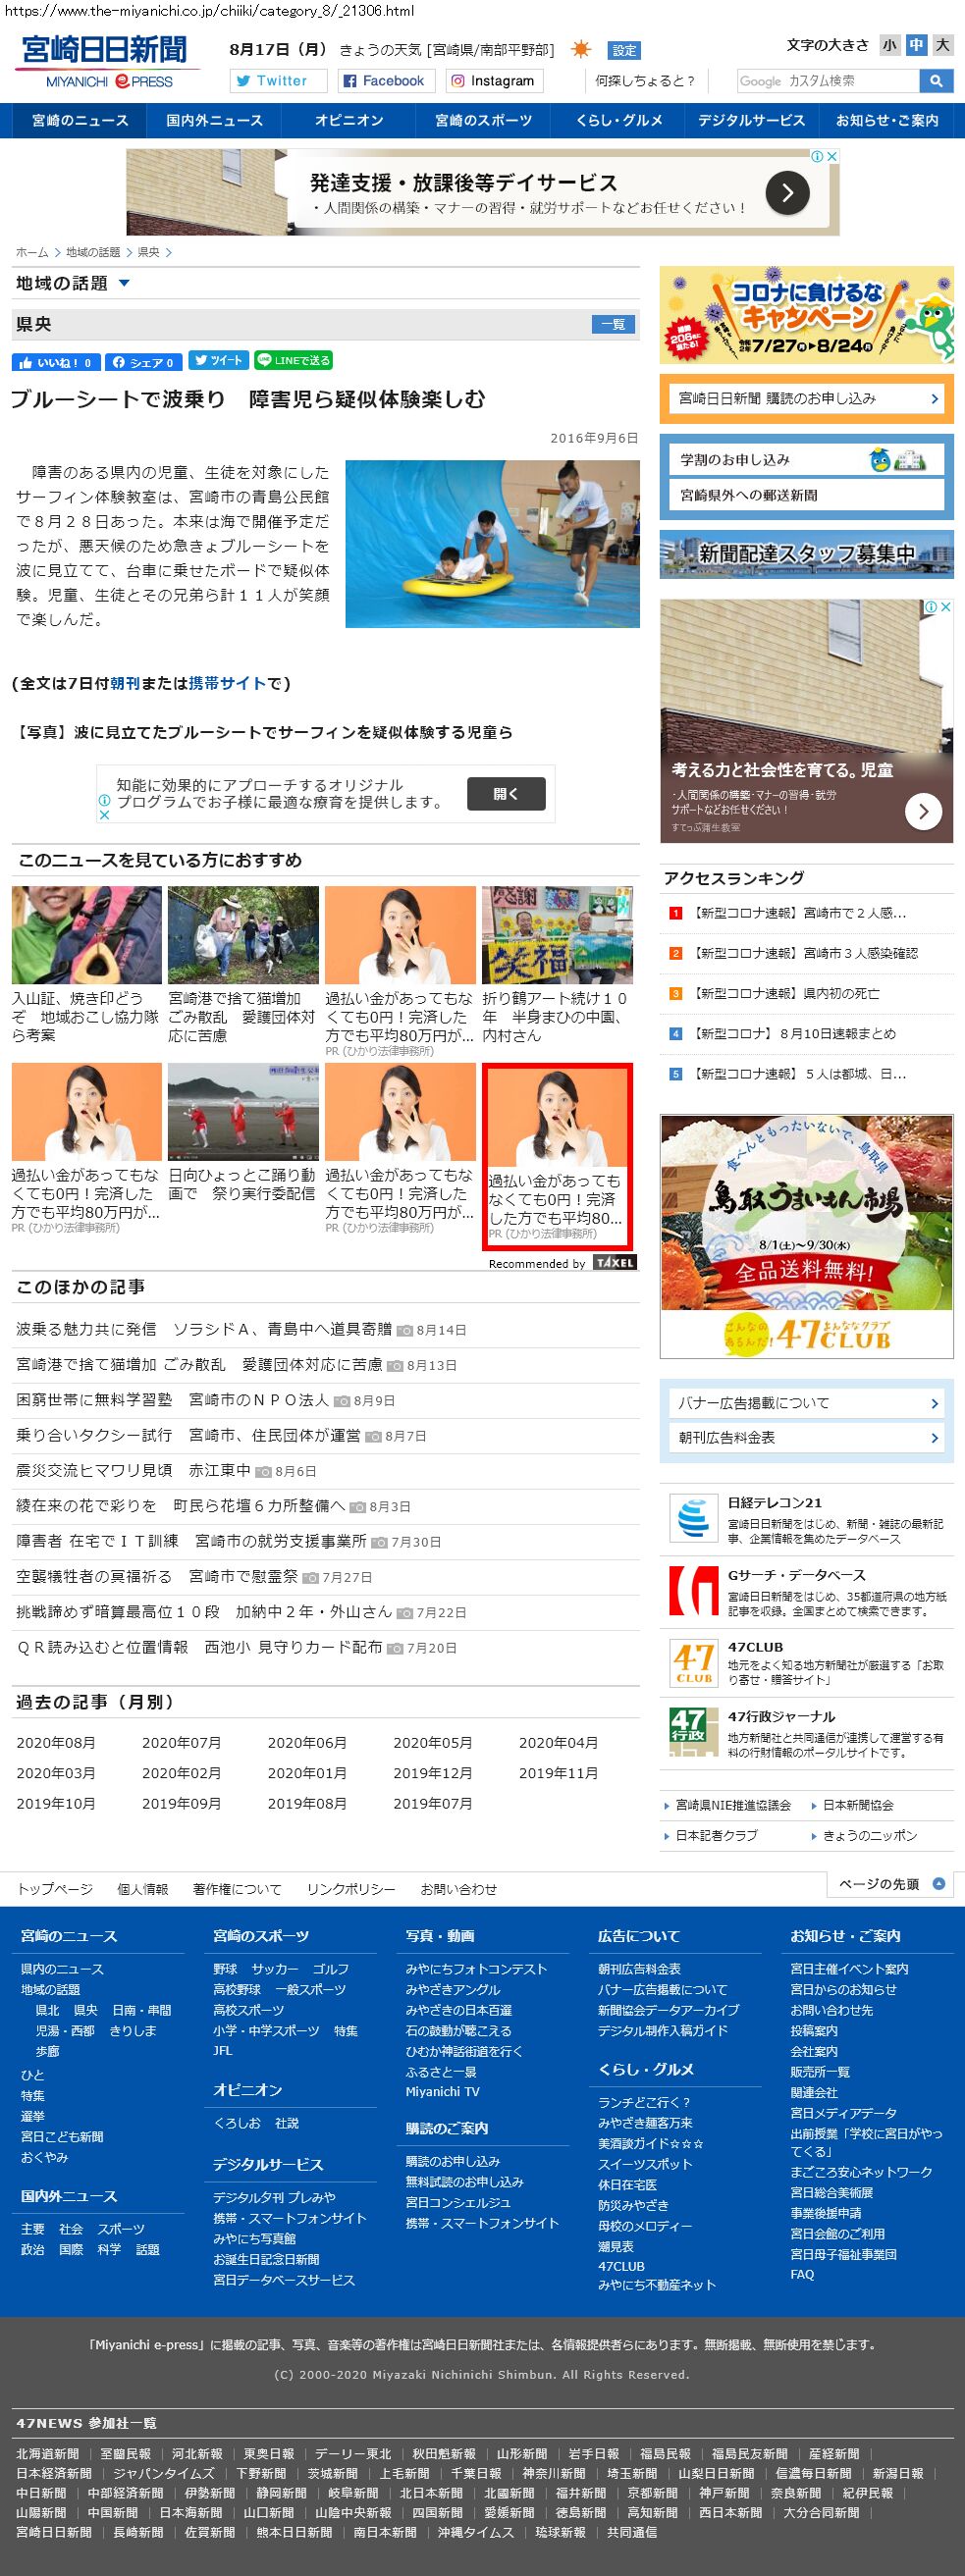The height and width of the screenshot is (2576, 965).
Task: Set text size to 大
Action: tap(941, 45)
